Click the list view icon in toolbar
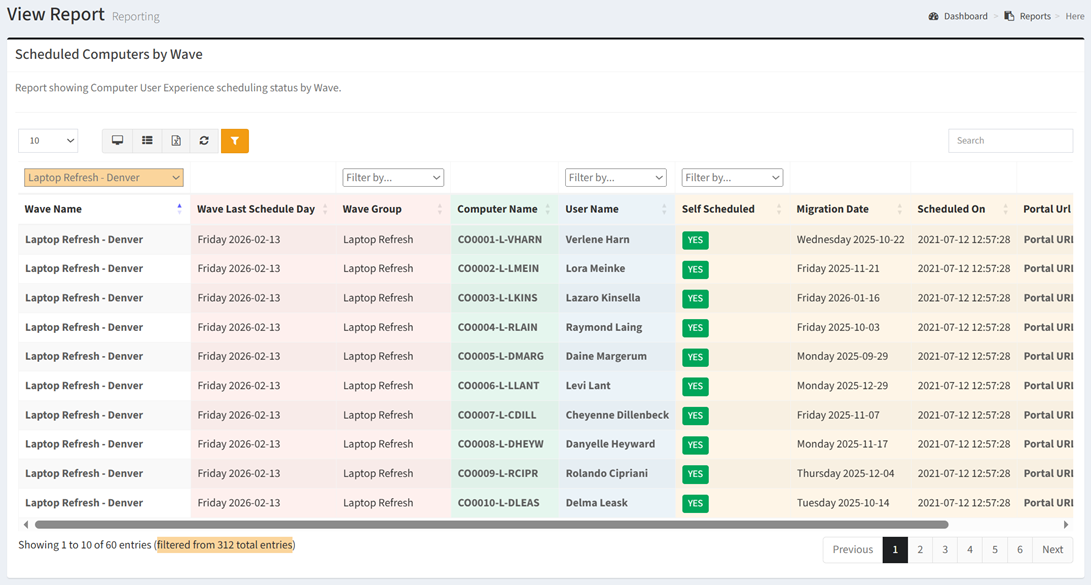 (x=147, y=141)
